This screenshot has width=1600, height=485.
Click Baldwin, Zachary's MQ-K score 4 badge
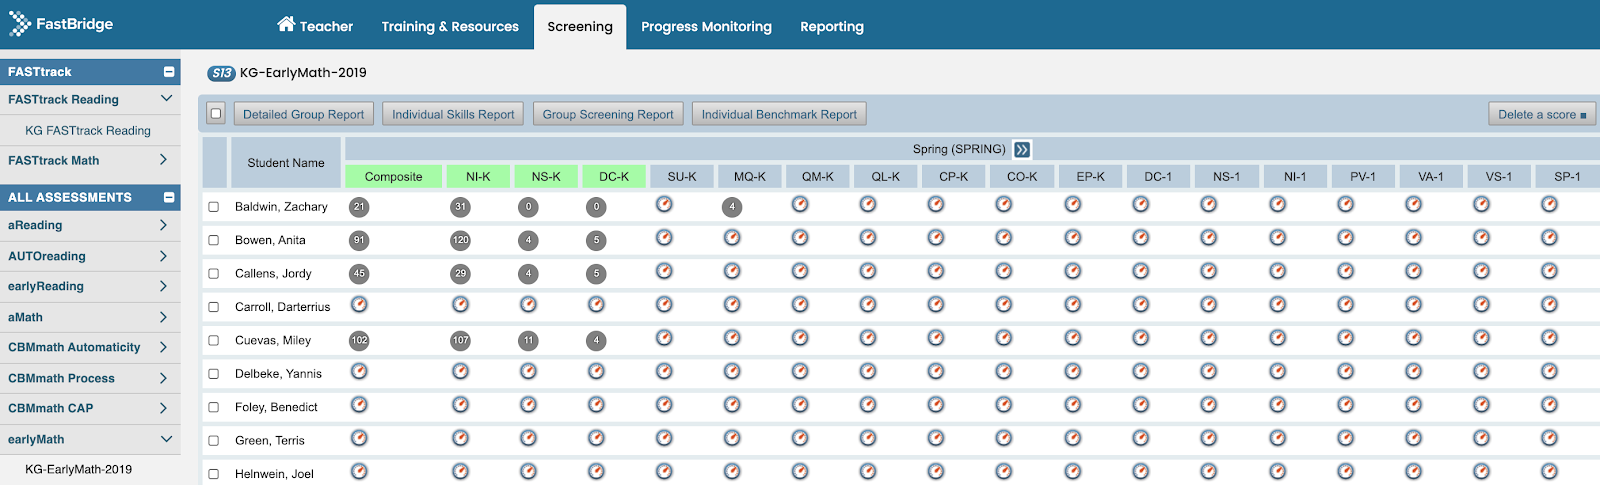(x=732, y=207)
